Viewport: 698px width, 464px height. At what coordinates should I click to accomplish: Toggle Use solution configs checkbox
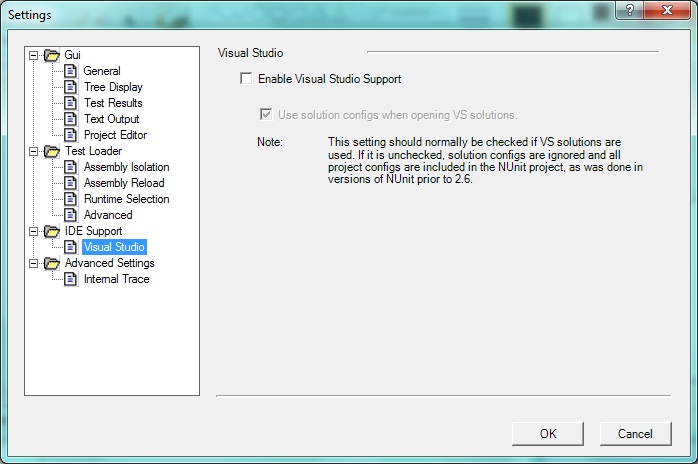(265, 114)
